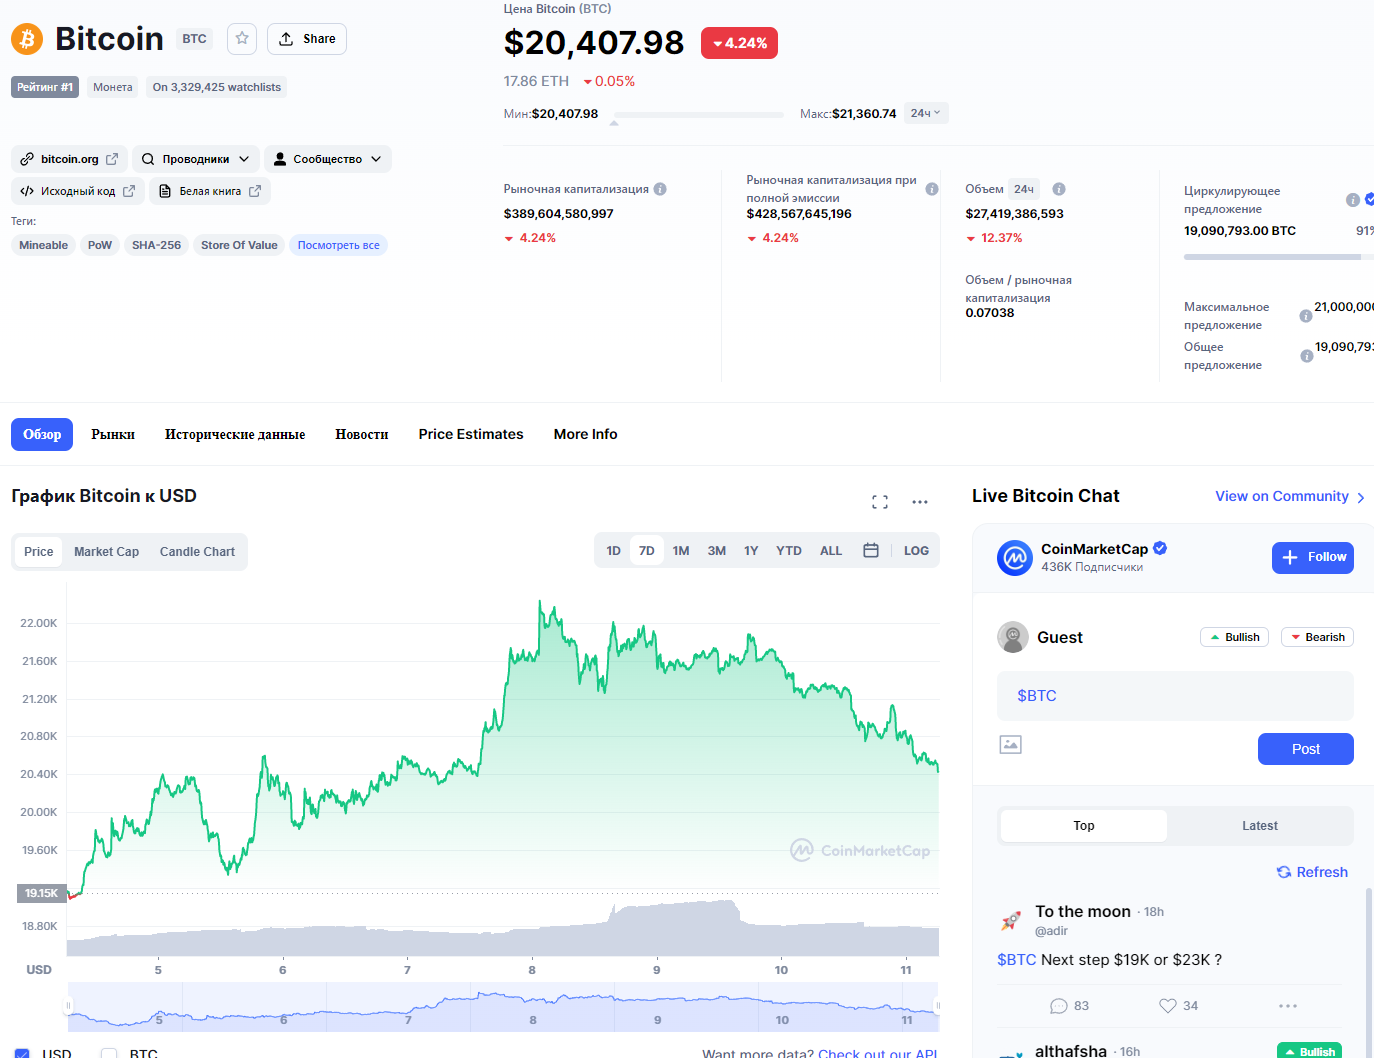Open the chart calendar date picker

coord(871,551)
